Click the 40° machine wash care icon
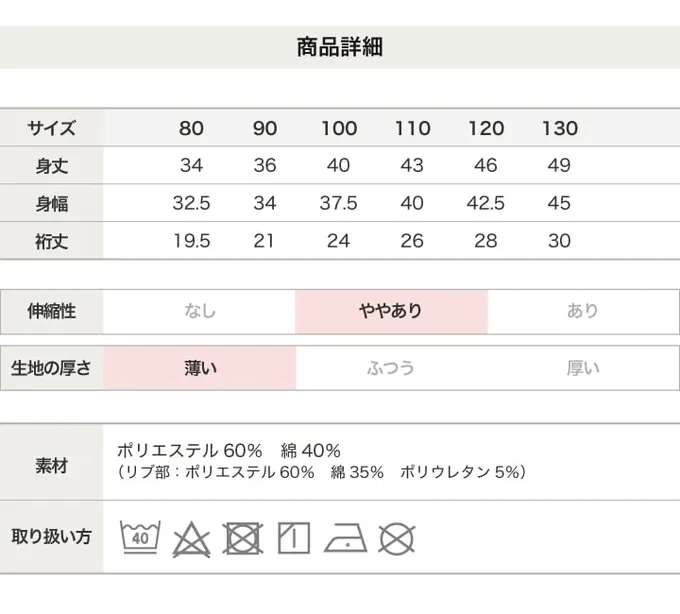The image size is (680, 614). pyautogui.click(x=141, y=538)
